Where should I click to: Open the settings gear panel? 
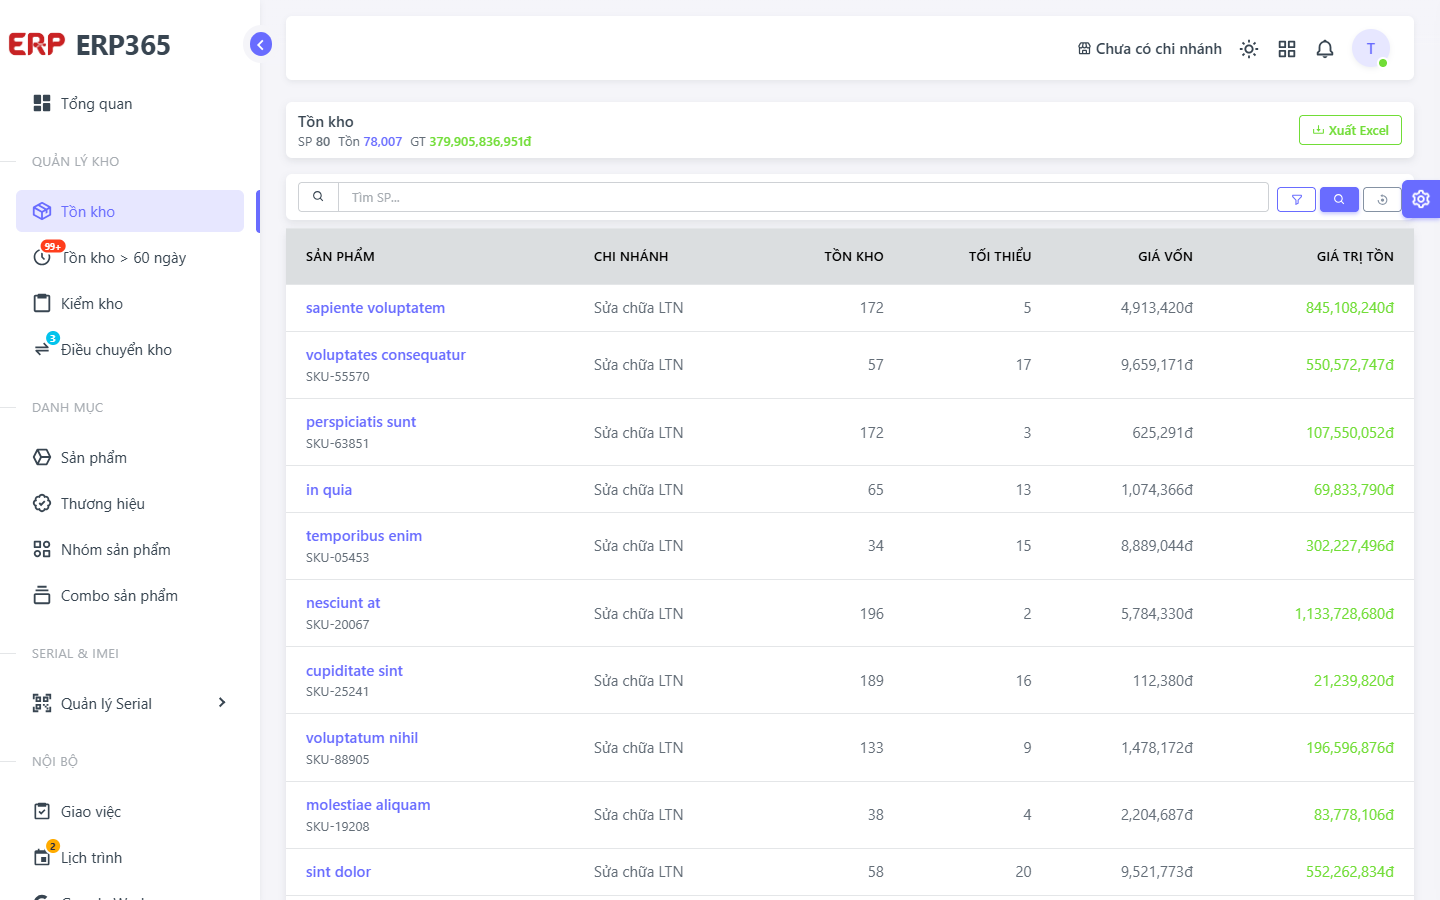[x=1421, y=199]
